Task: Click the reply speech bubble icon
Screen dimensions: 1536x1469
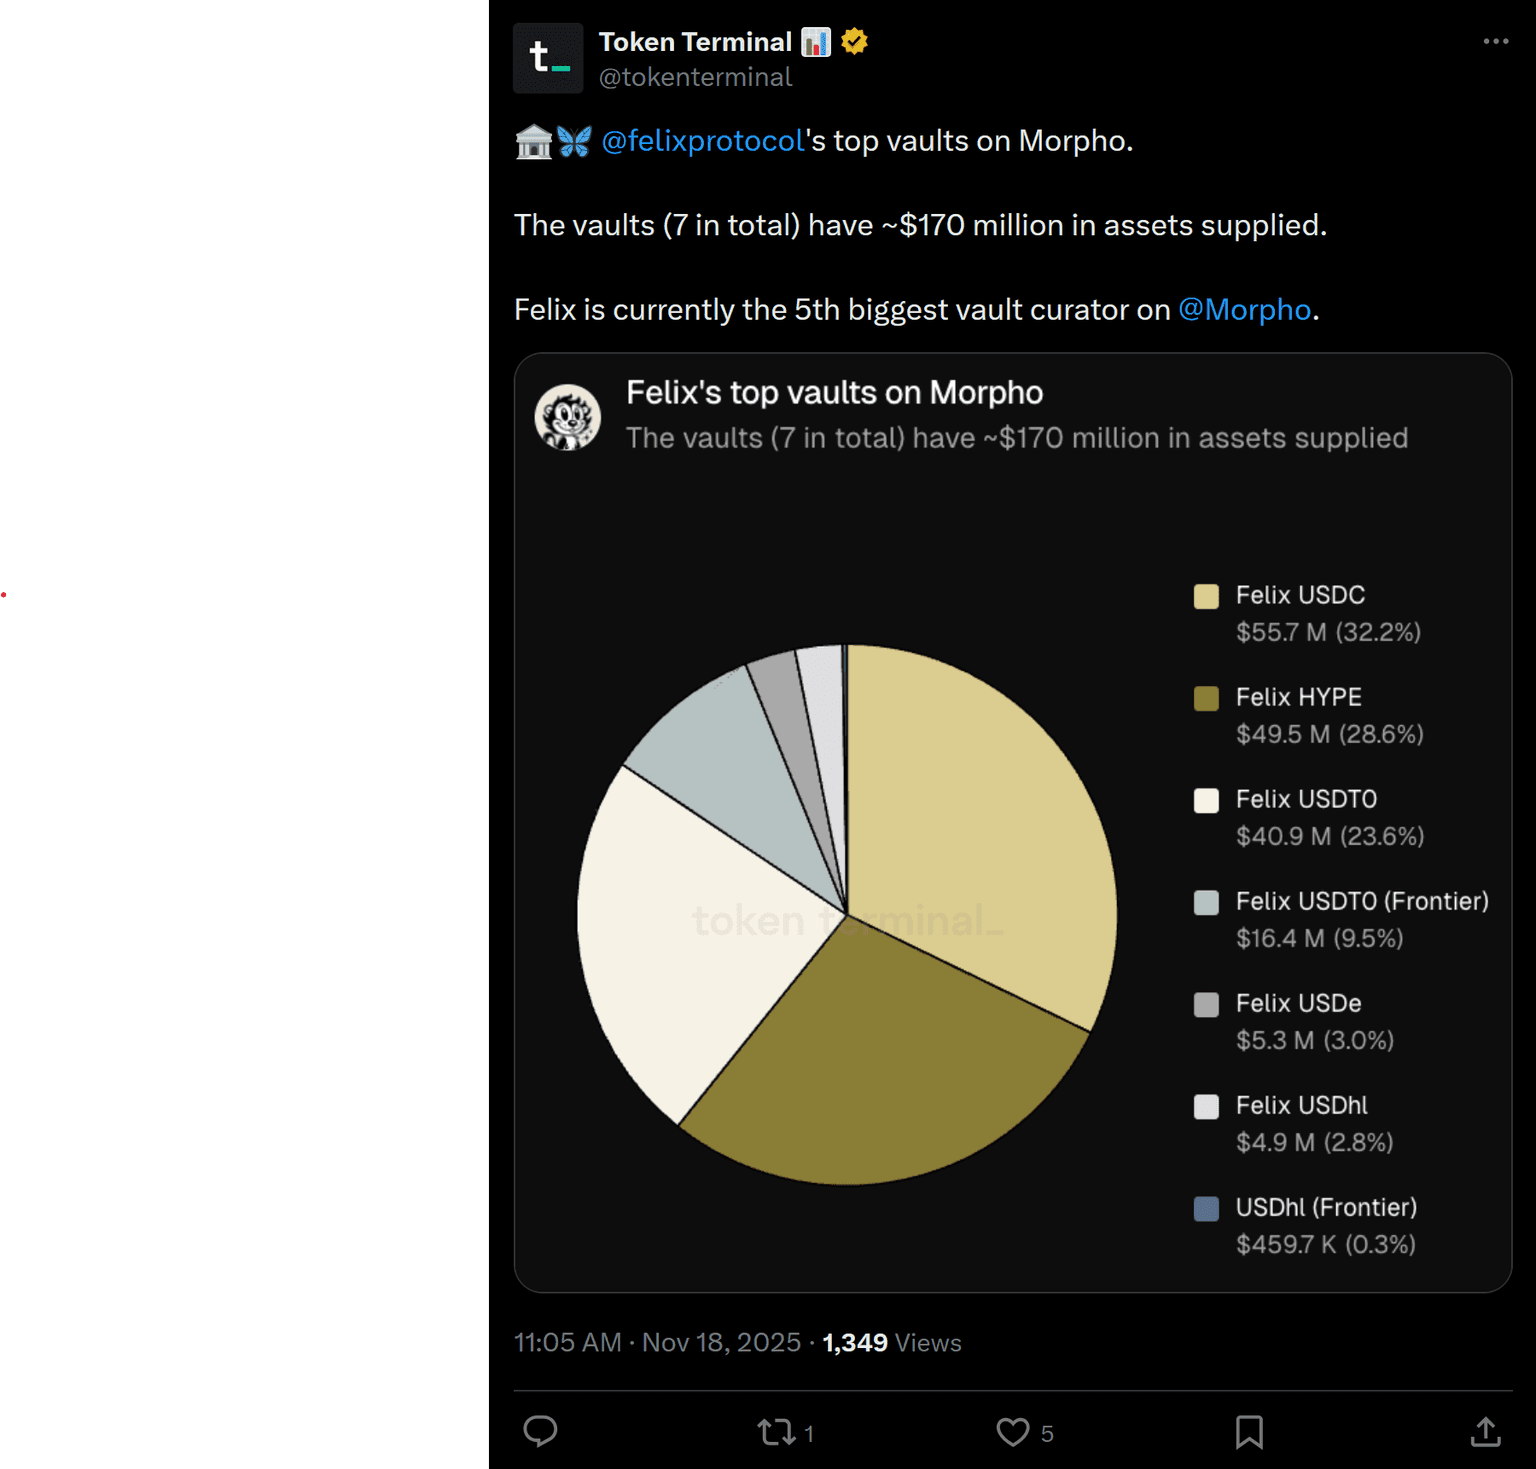Action: tap(540, 1431)
